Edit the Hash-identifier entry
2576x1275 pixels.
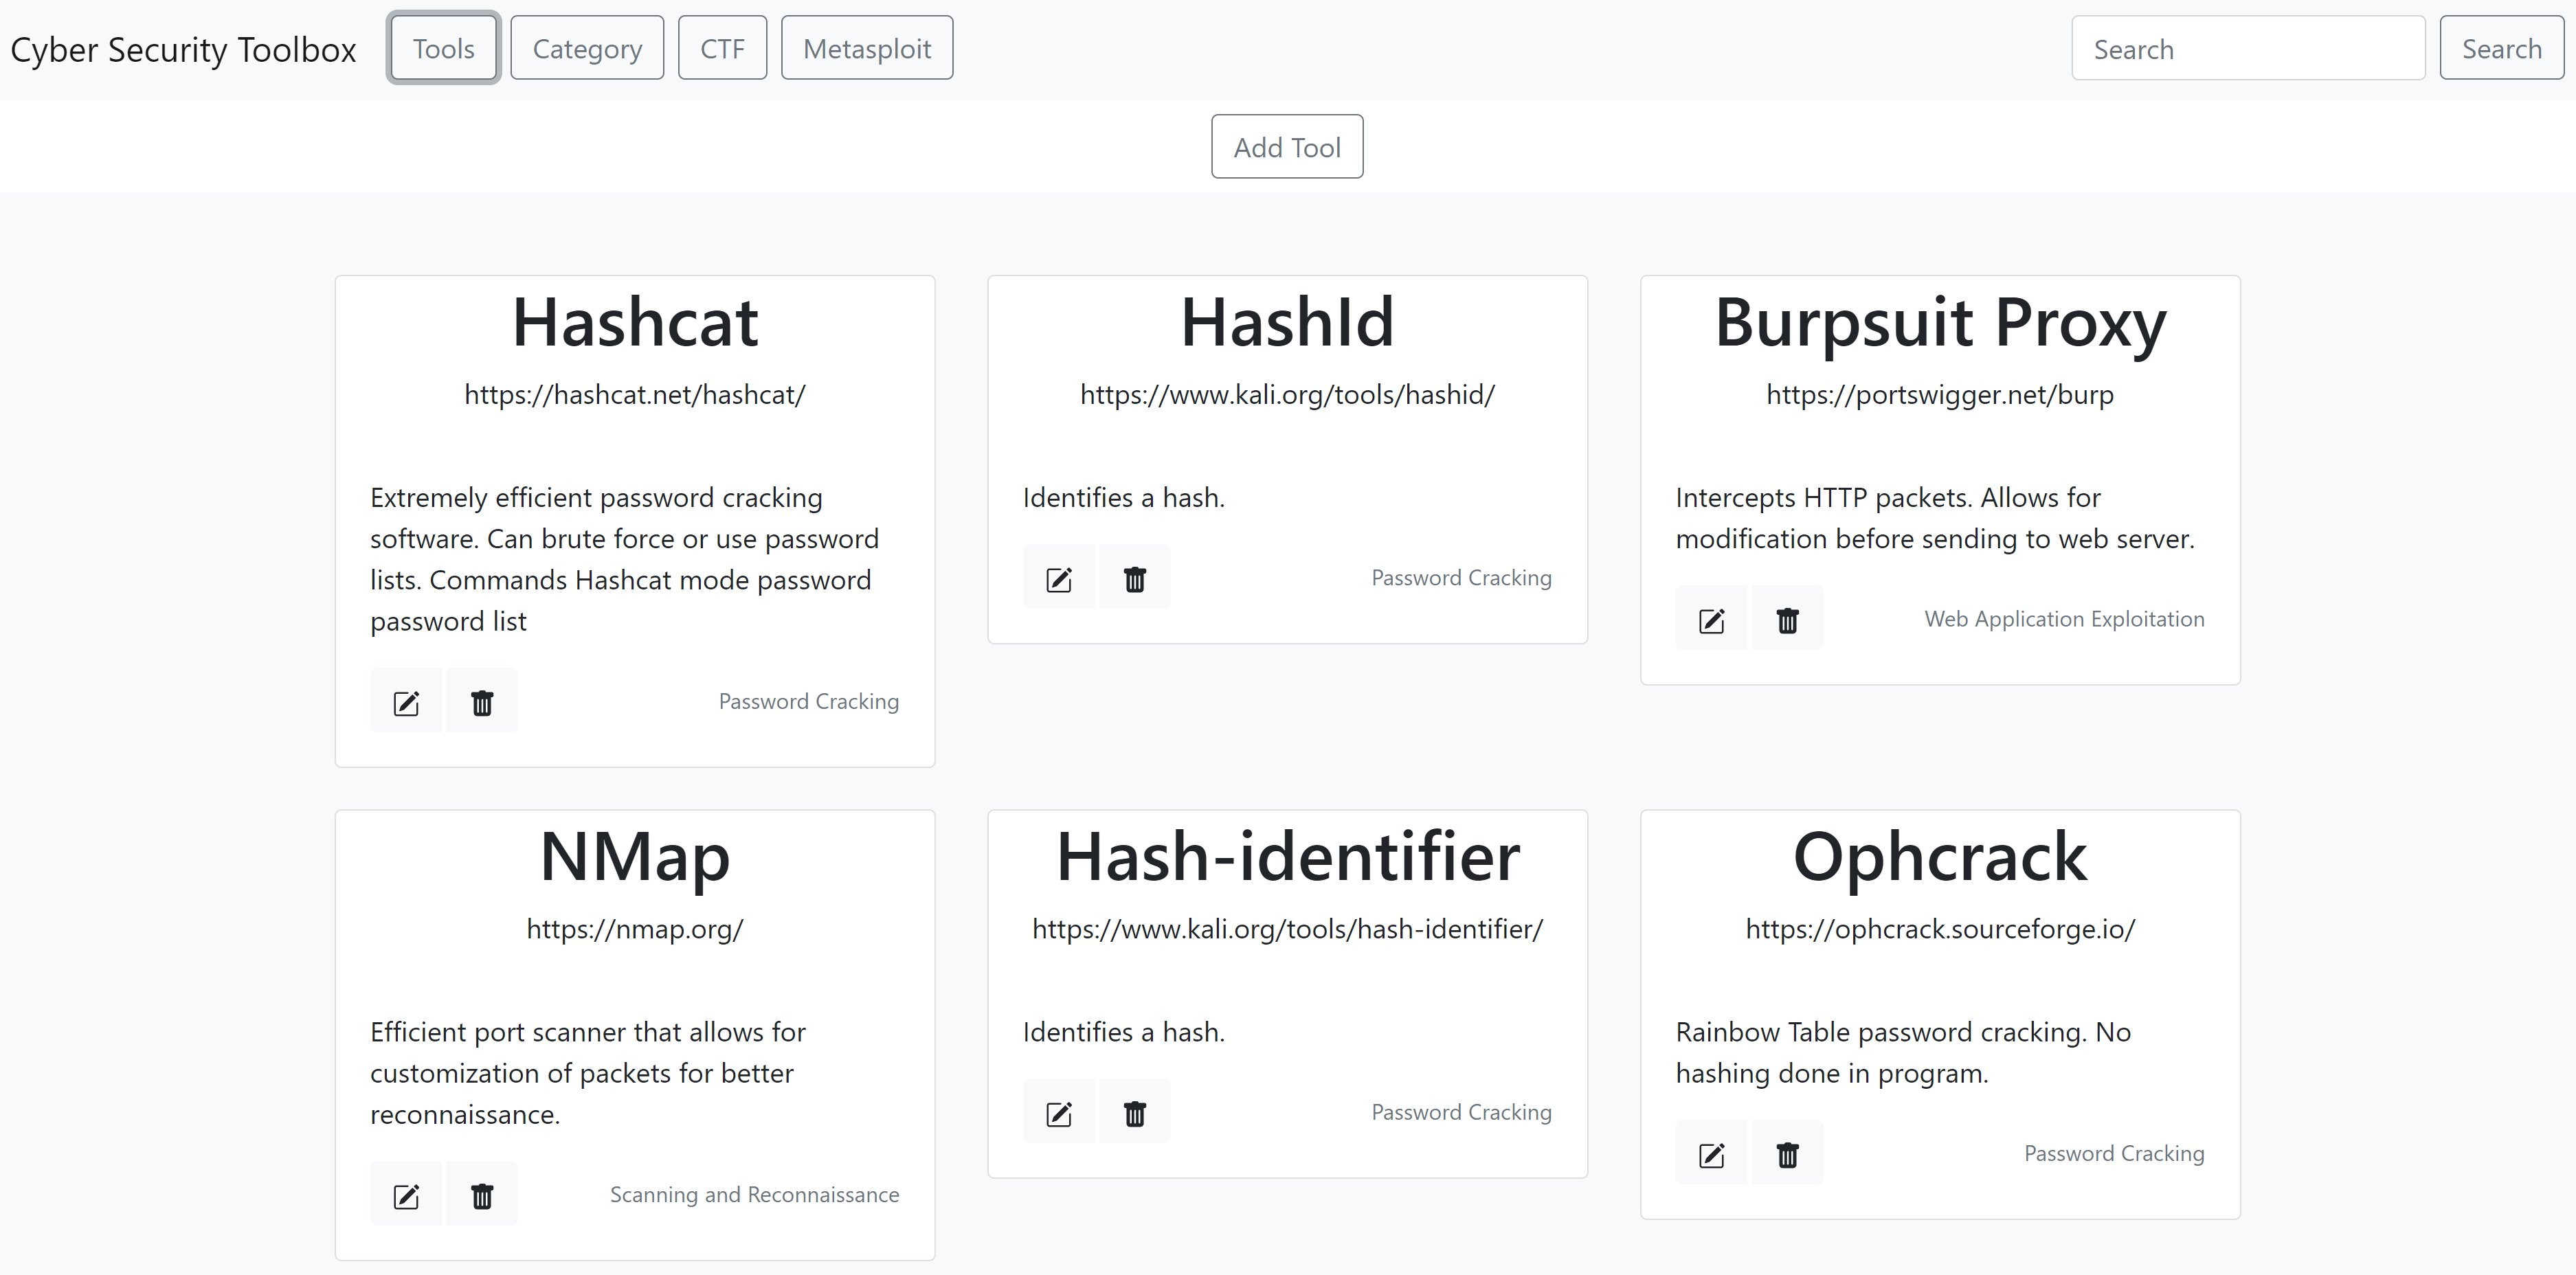[1059, 1112]
